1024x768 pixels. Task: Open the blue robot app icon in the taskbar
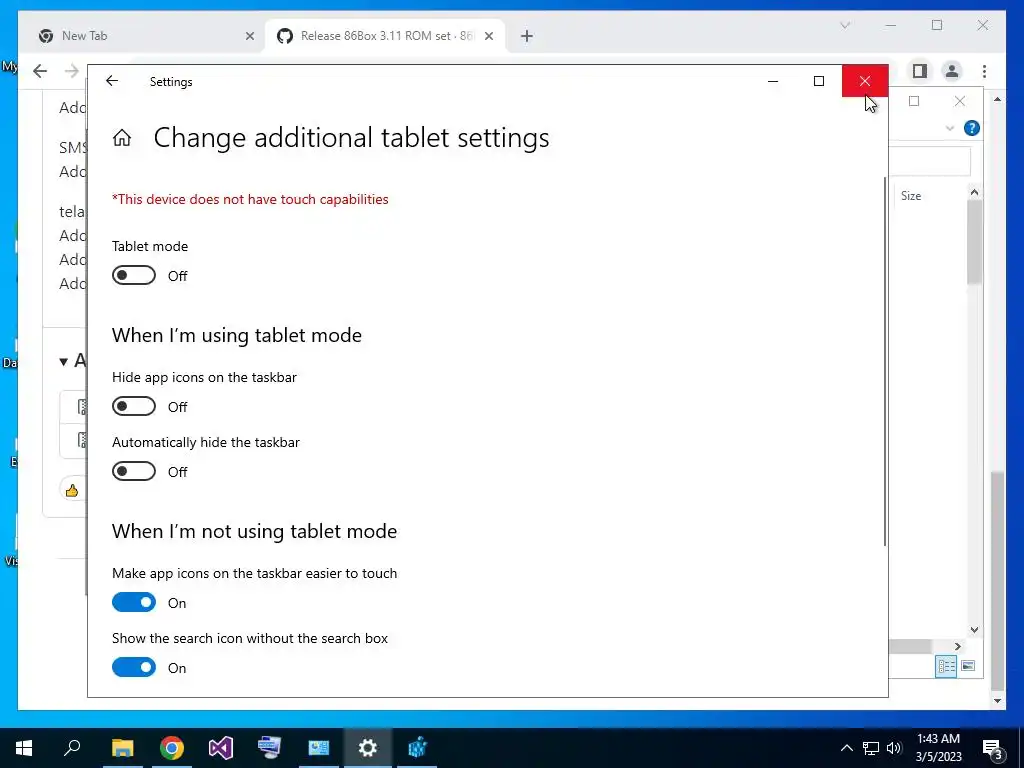[x=417, y=748]
